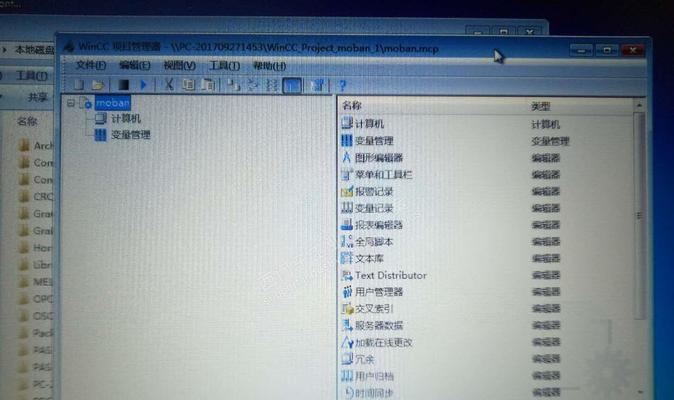Select the Libr folder in Explorer window
Image resolution: width=674 pixels, height=400 pixels.
point(36,265)
